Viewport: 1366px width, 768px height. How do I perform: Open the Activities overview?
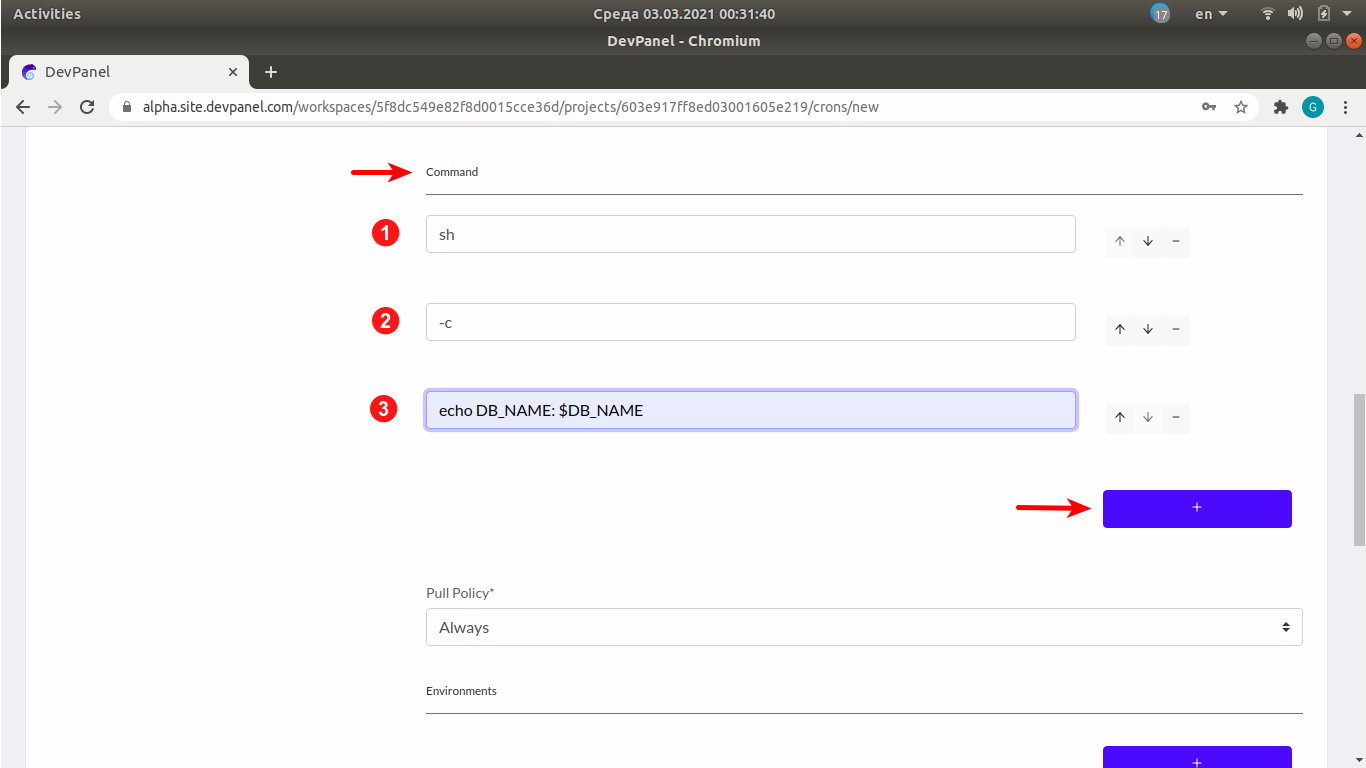[x=47, y=13]
